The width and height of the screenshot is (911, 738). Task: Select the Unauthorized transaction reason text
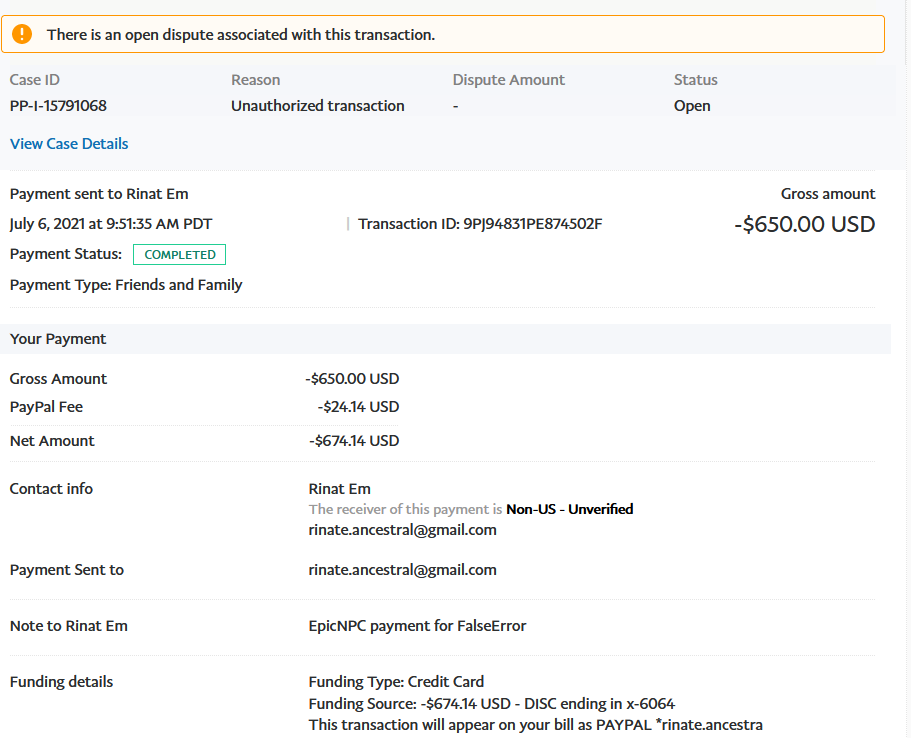[318, 106]
